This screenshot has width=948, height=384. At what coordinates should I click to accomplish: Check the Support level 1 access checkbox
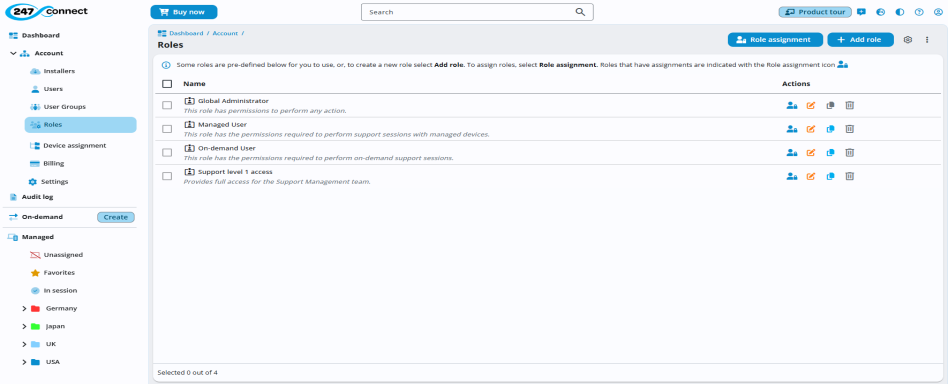[167, 176]
